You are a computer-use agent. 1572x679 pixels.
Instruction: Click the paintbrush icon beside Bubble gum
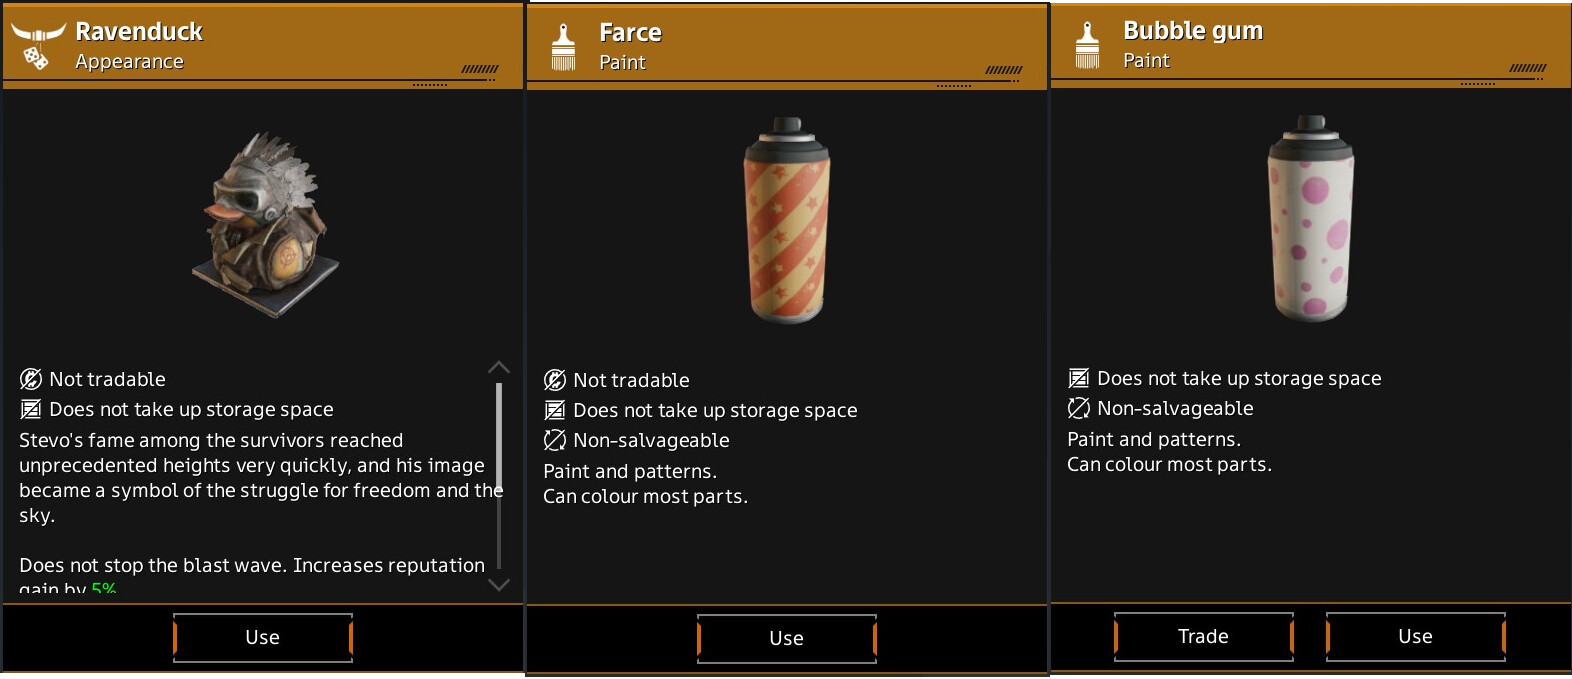tap(1088, 45)
